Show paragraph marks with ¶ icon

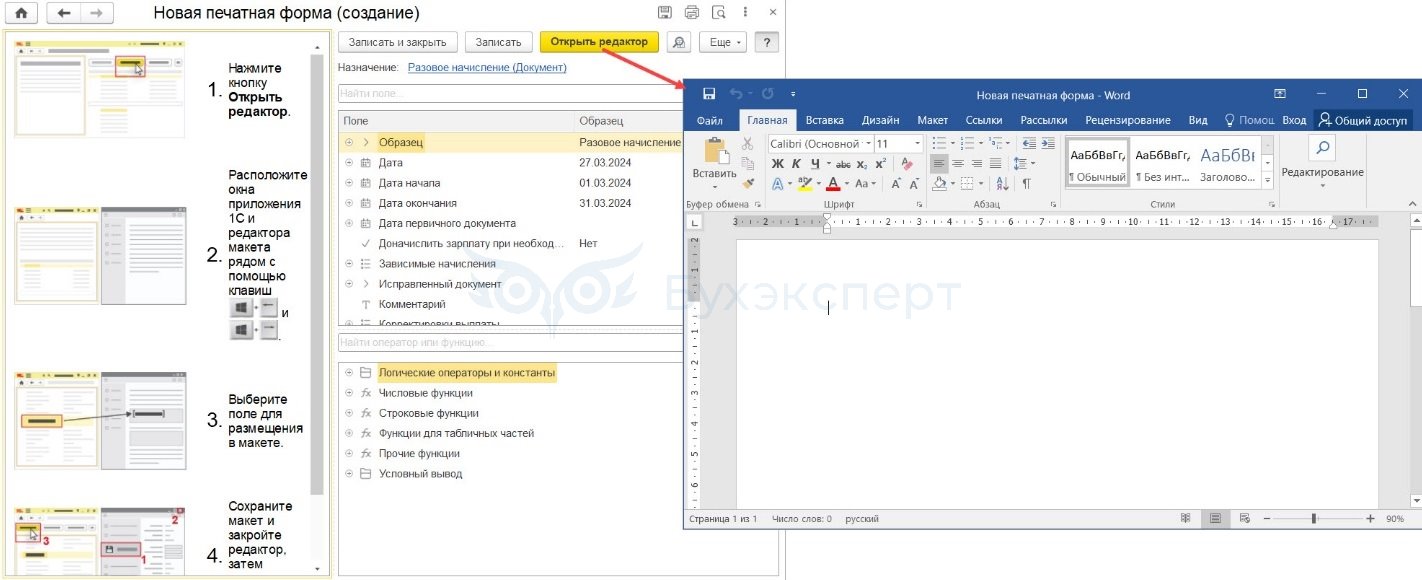click(1026, 184)
